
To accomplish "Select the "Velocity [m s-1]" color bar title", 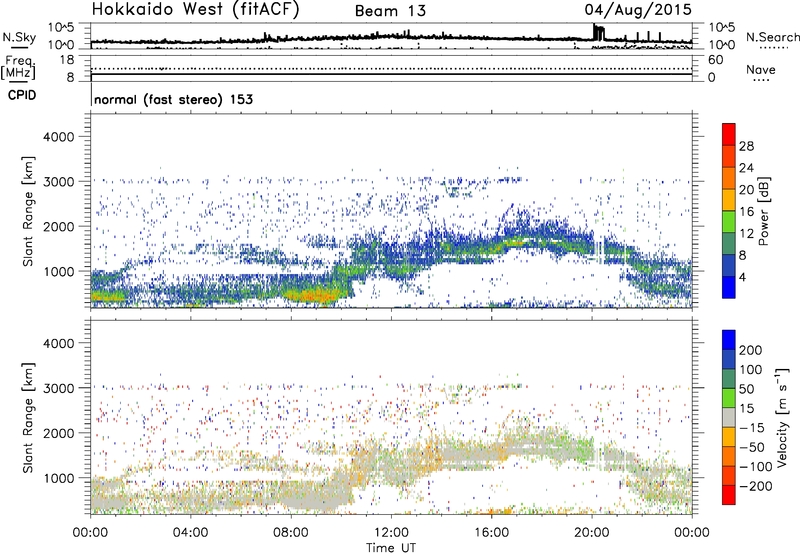I will (x=782, y=417).
